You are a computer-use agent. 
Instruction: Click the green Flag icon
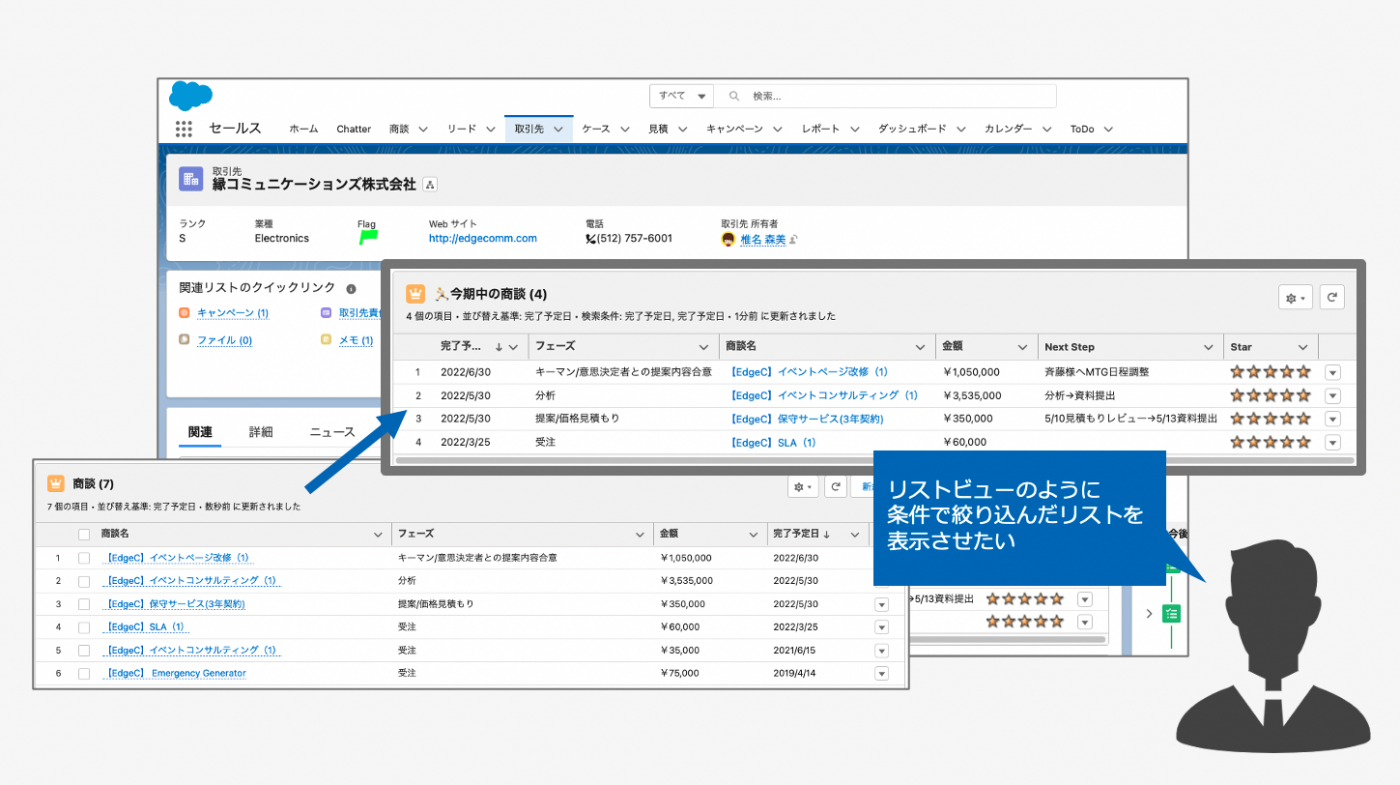point(367,238)
